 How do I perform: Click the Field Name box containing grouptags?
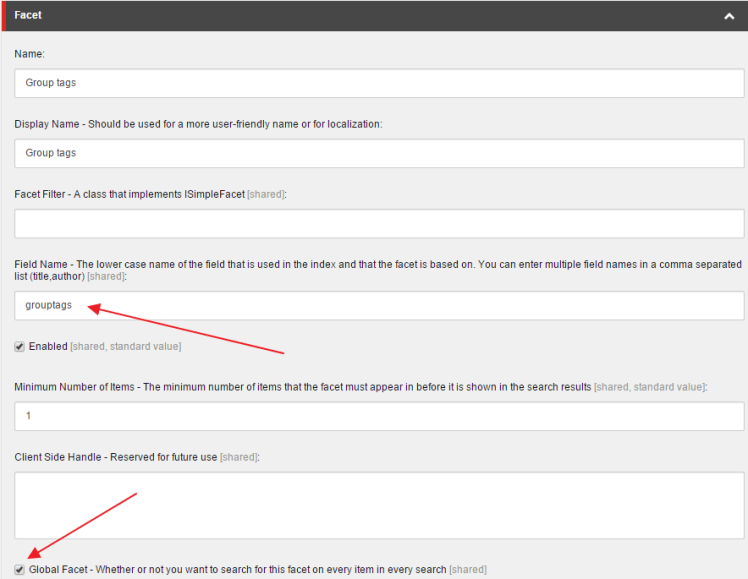pos(379,305)
